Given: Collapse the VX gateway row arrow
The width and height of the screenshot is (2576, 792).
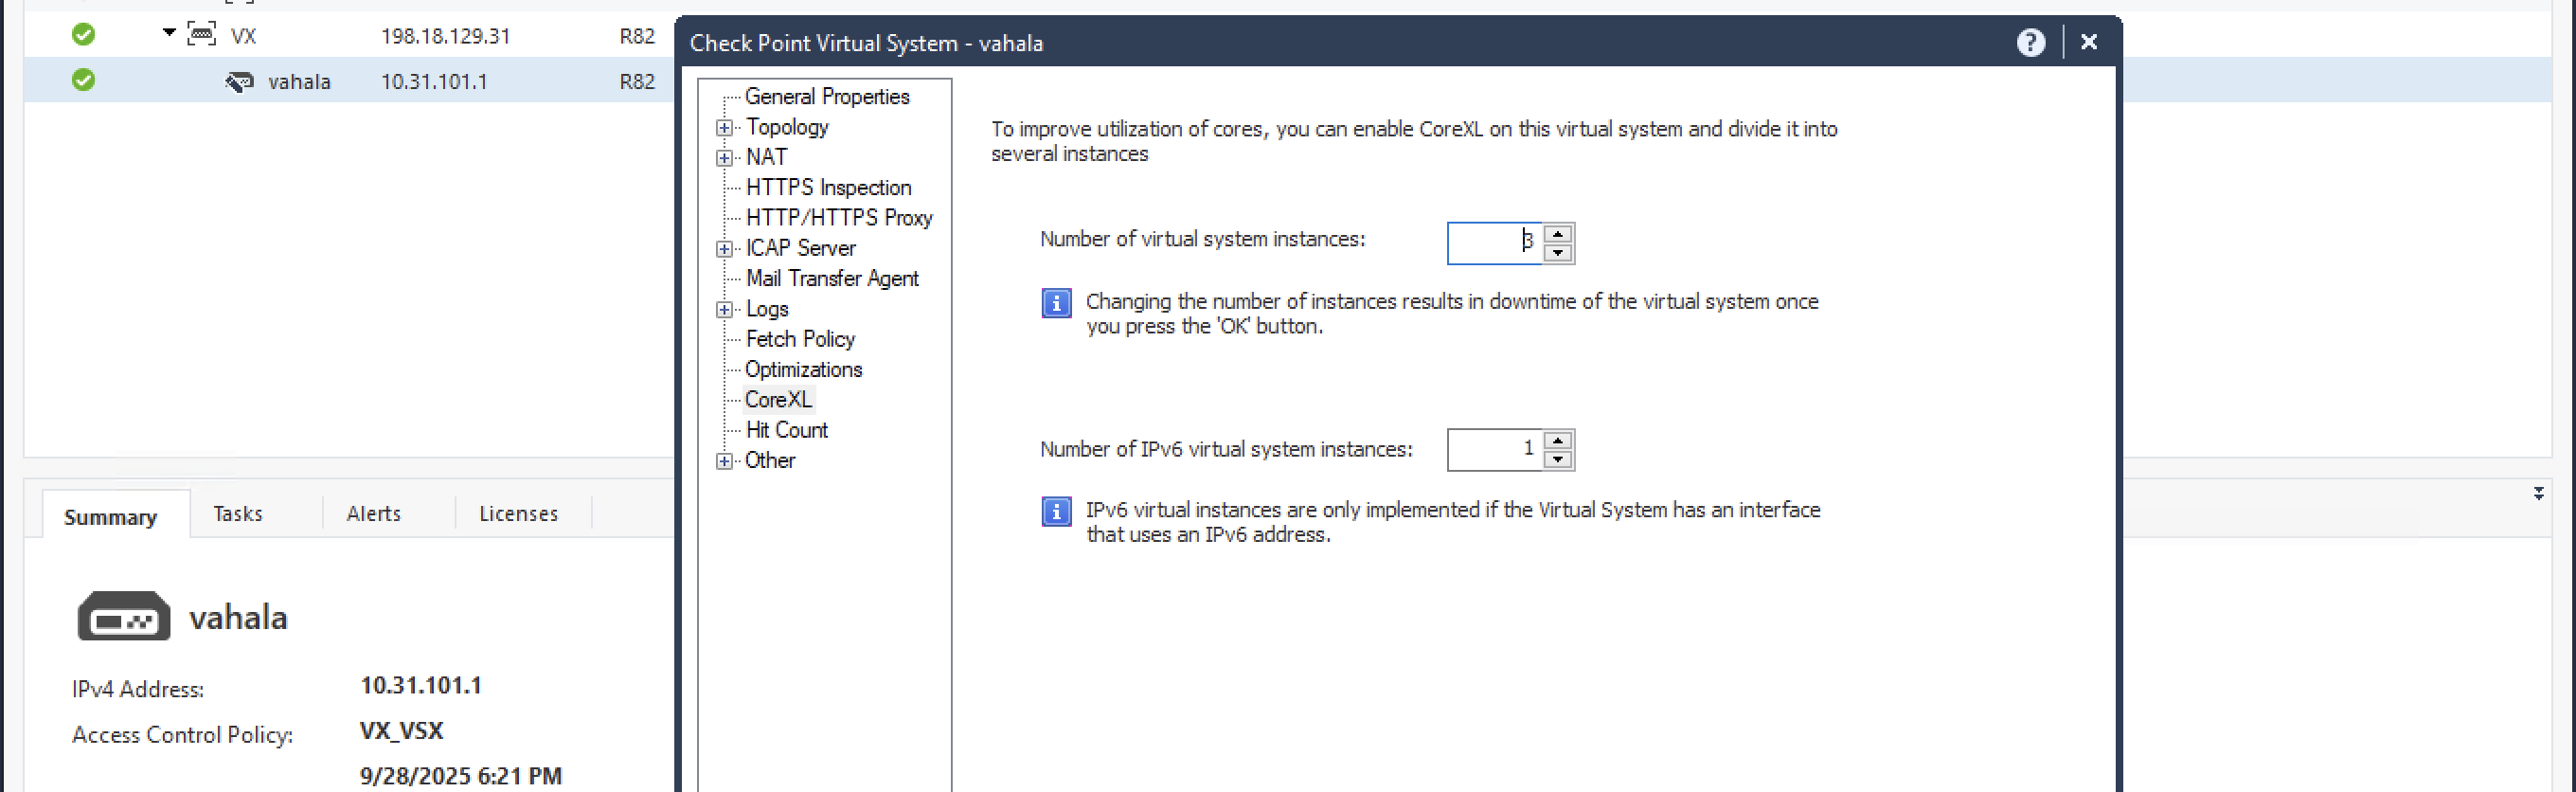Looking at the screenshot, I should (x=169, y=34).
